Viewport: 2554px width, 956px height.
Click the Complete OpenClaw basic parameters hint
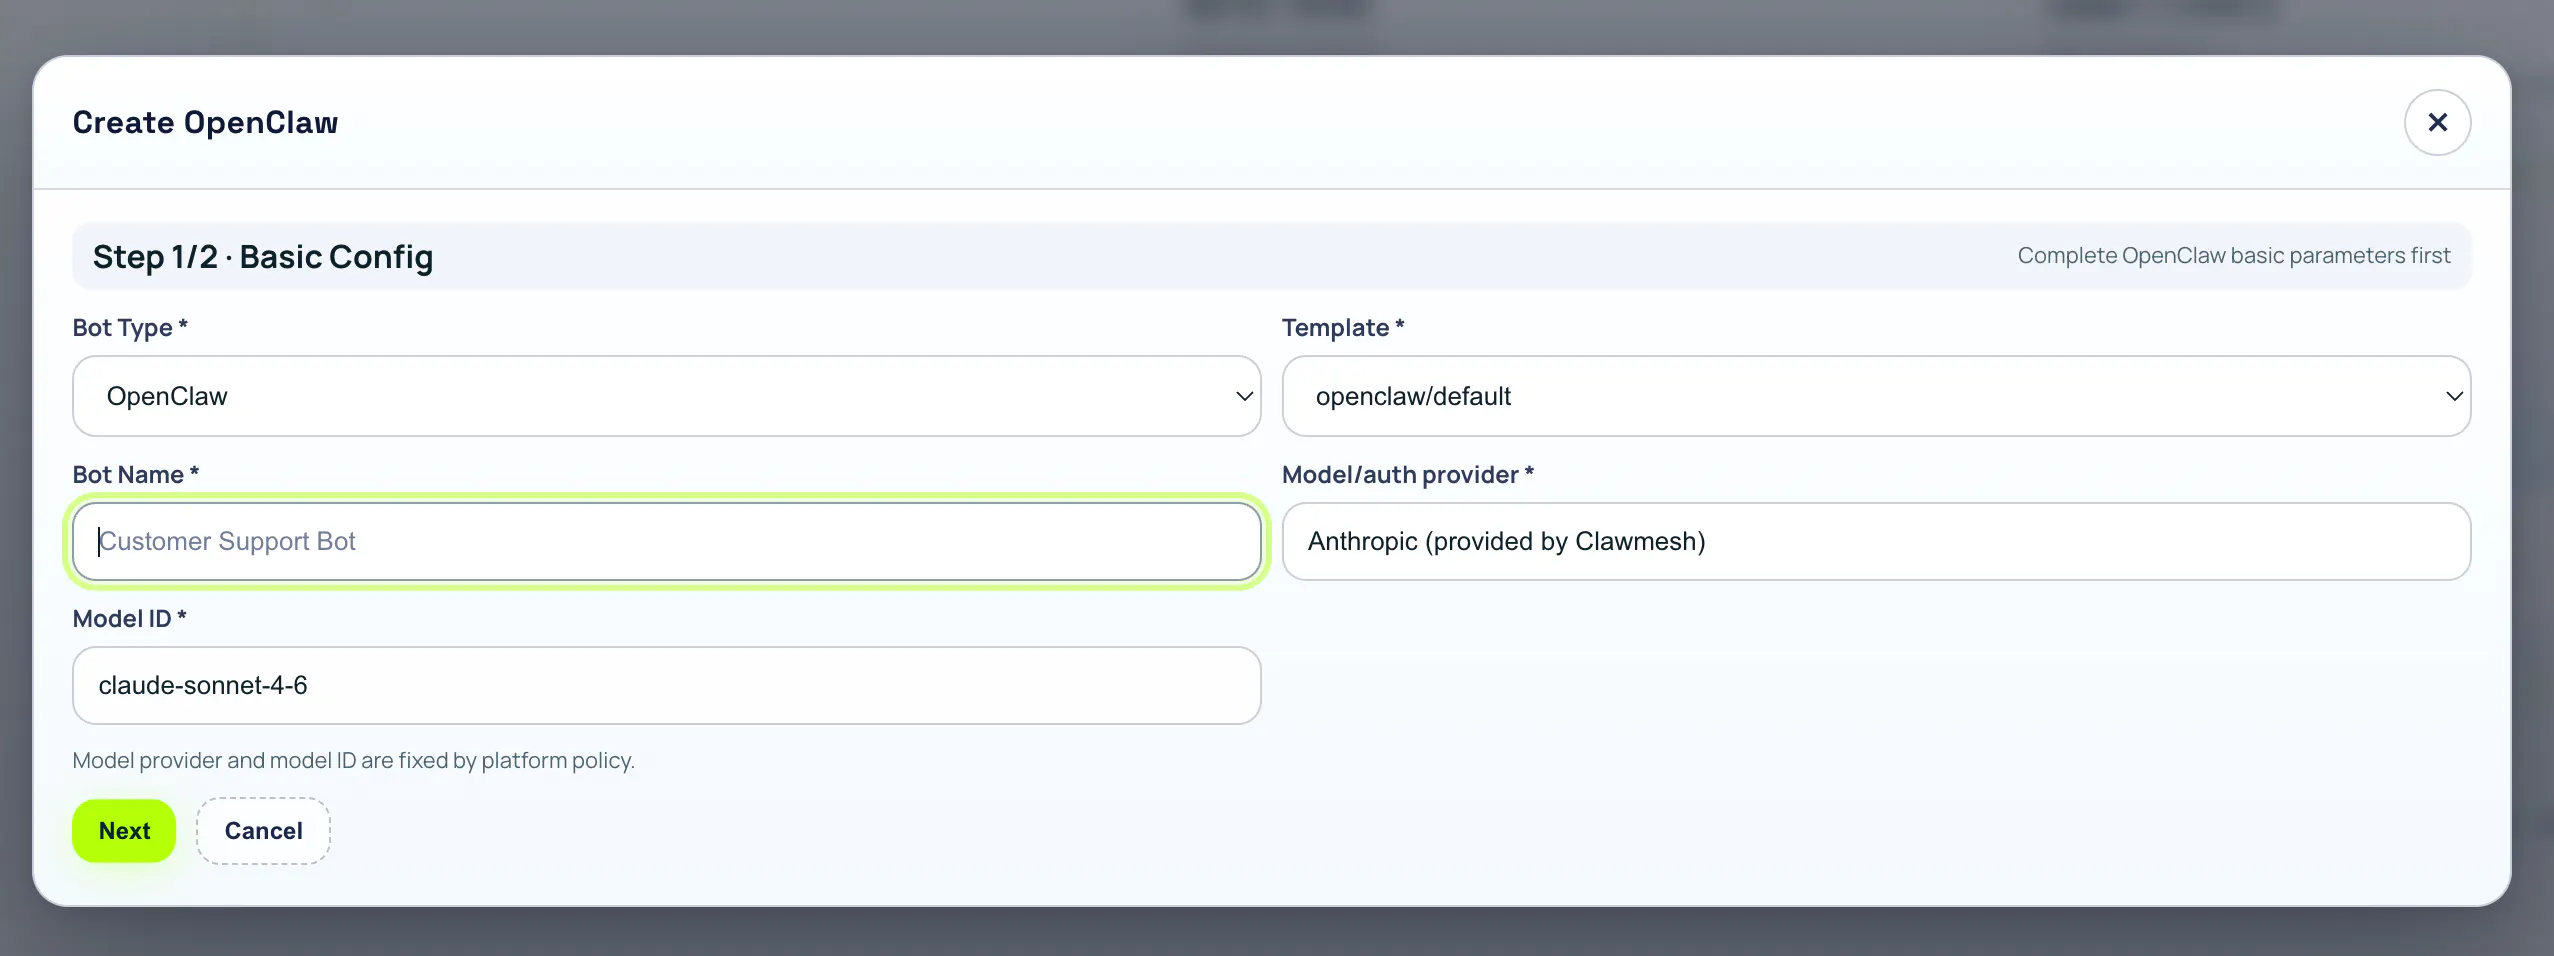pyautogui.click(x=2233, y=256)
